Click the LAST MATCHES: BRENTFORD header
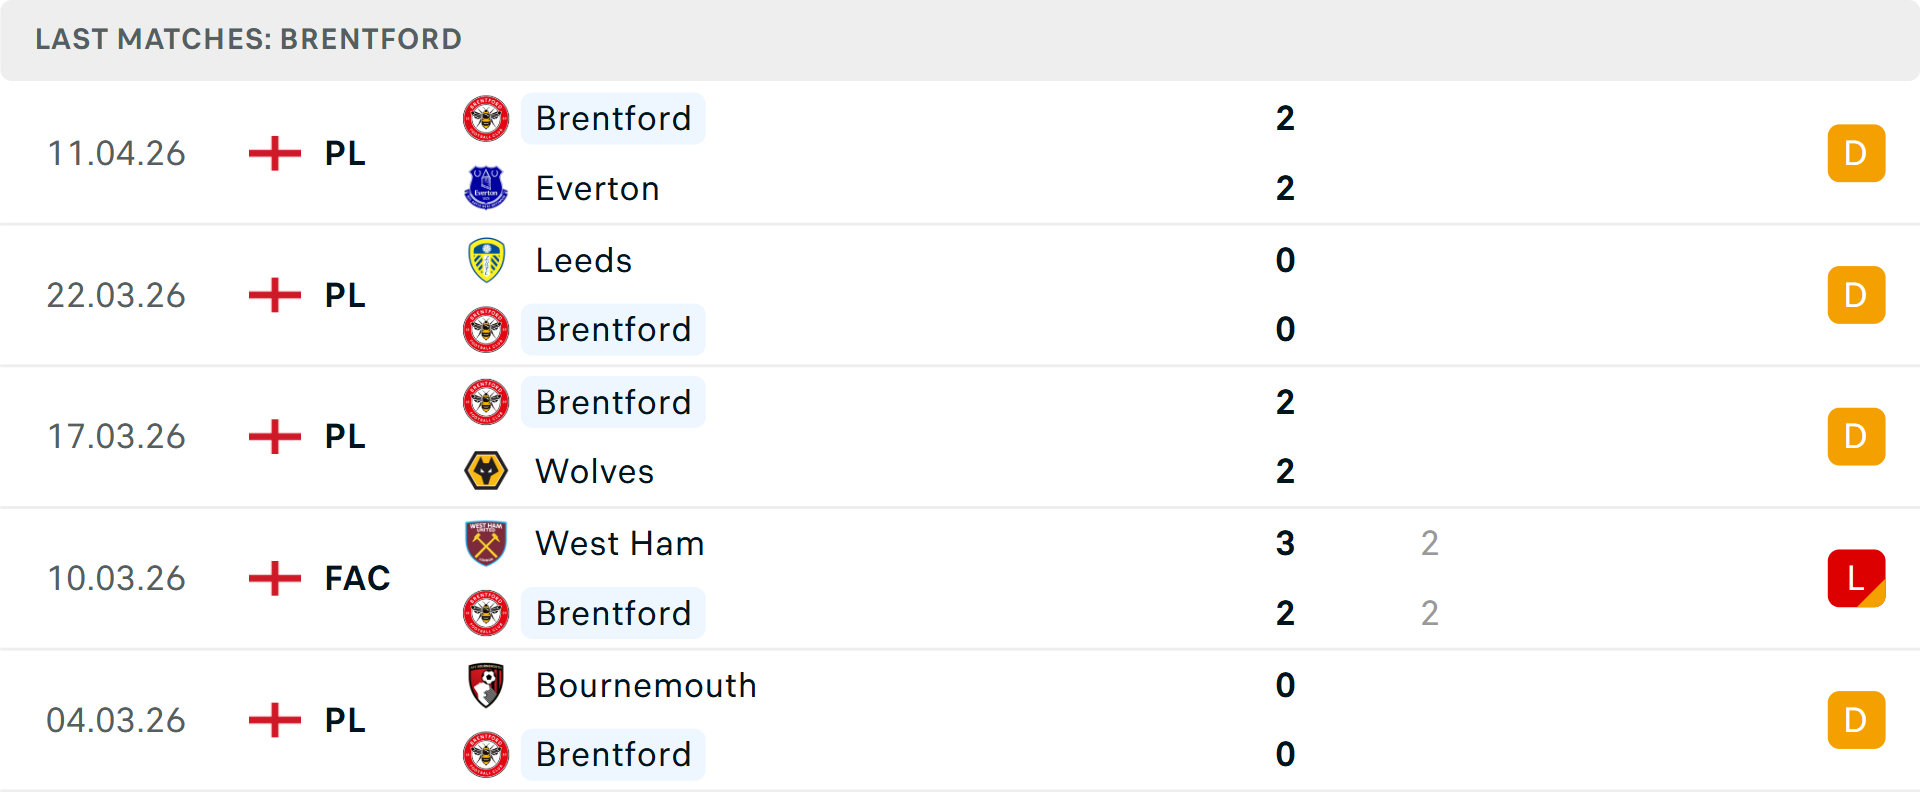The height and width of the screenshot is (792, 1920). (x=247, y=39)
